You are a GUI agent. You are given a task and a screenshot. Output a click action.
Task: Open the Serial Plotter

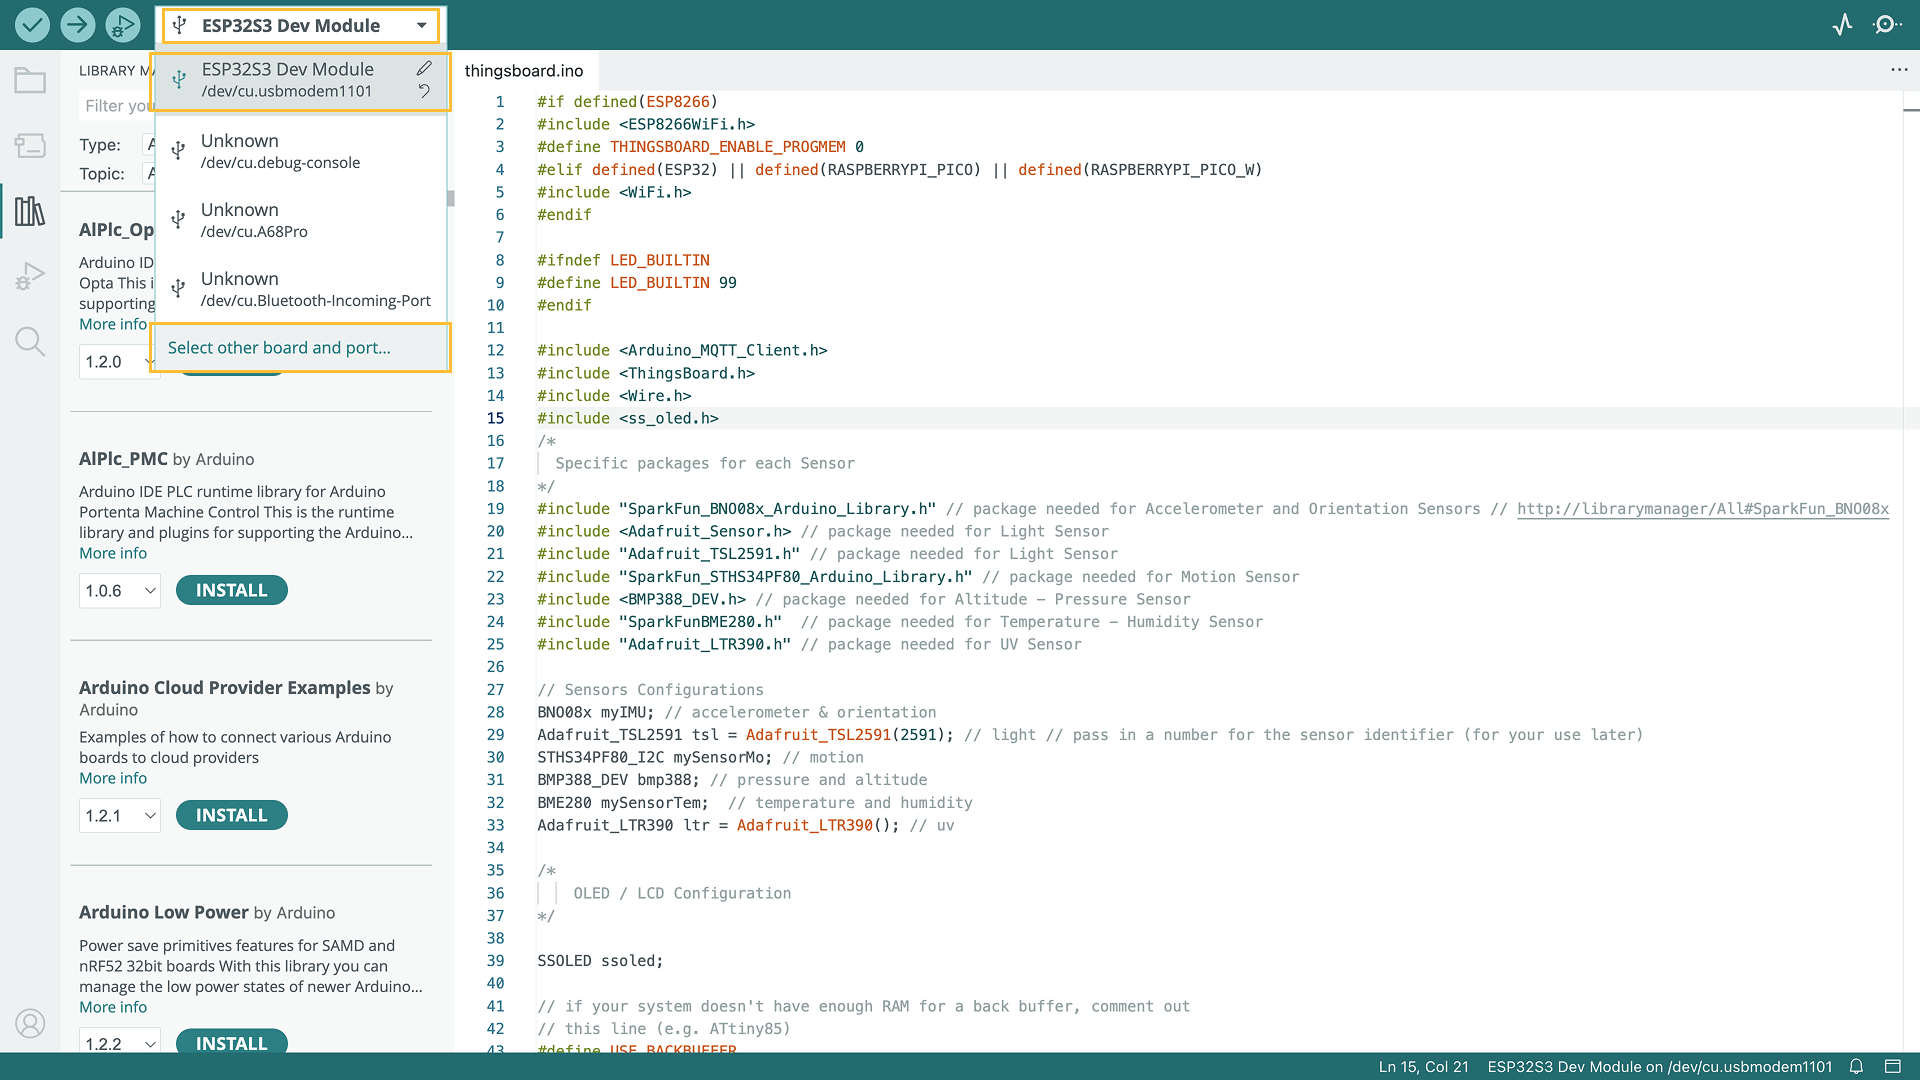(x=1842, y=24)
